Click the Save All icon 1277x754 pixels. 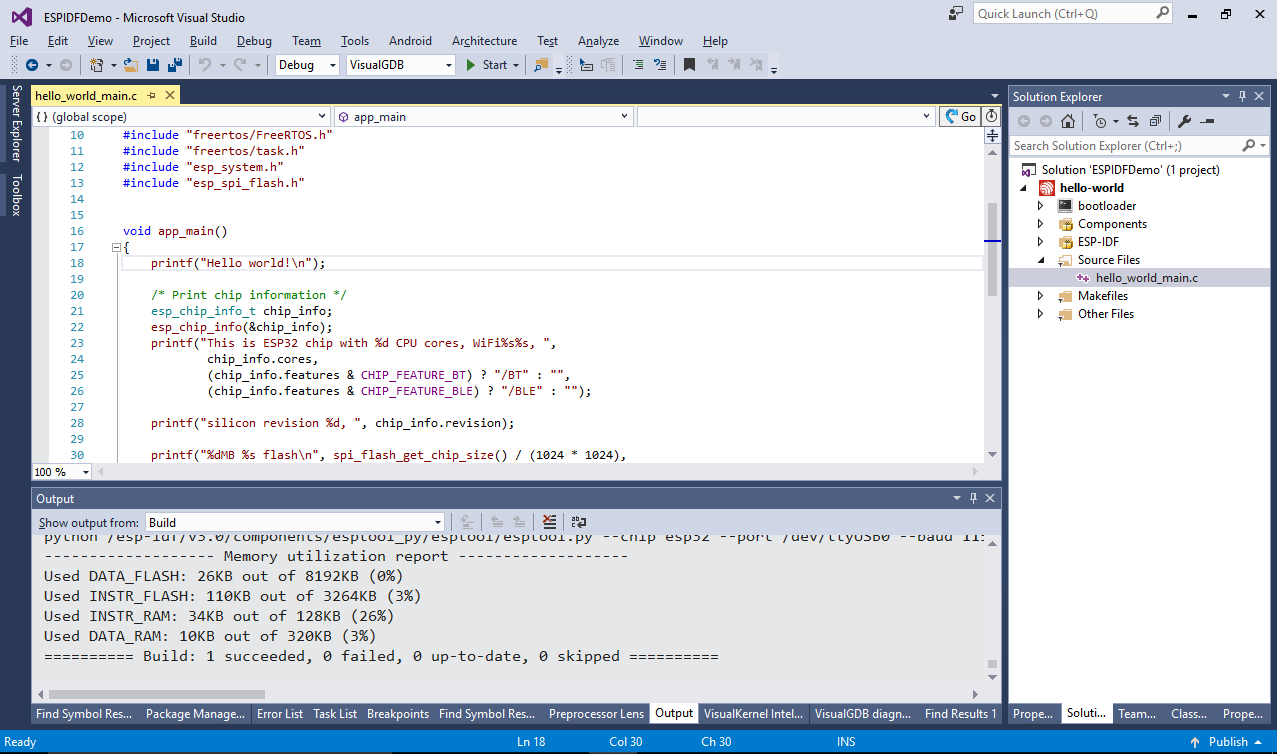175,65
